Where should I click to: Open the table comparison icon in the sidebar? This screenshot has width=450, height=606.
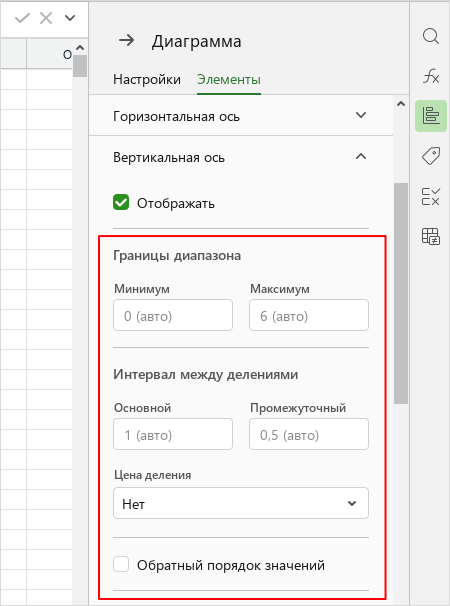coord(431,236)
